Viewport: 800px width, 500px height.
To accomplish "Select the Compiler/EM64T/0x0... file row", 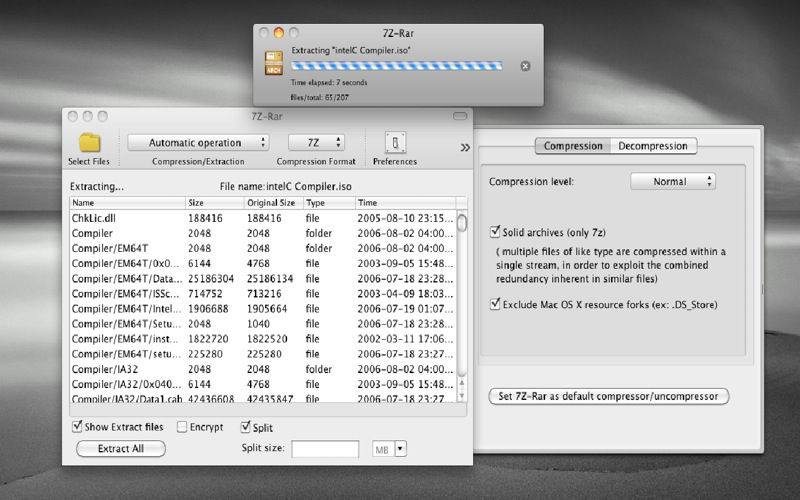I will [x=263, y=263].
